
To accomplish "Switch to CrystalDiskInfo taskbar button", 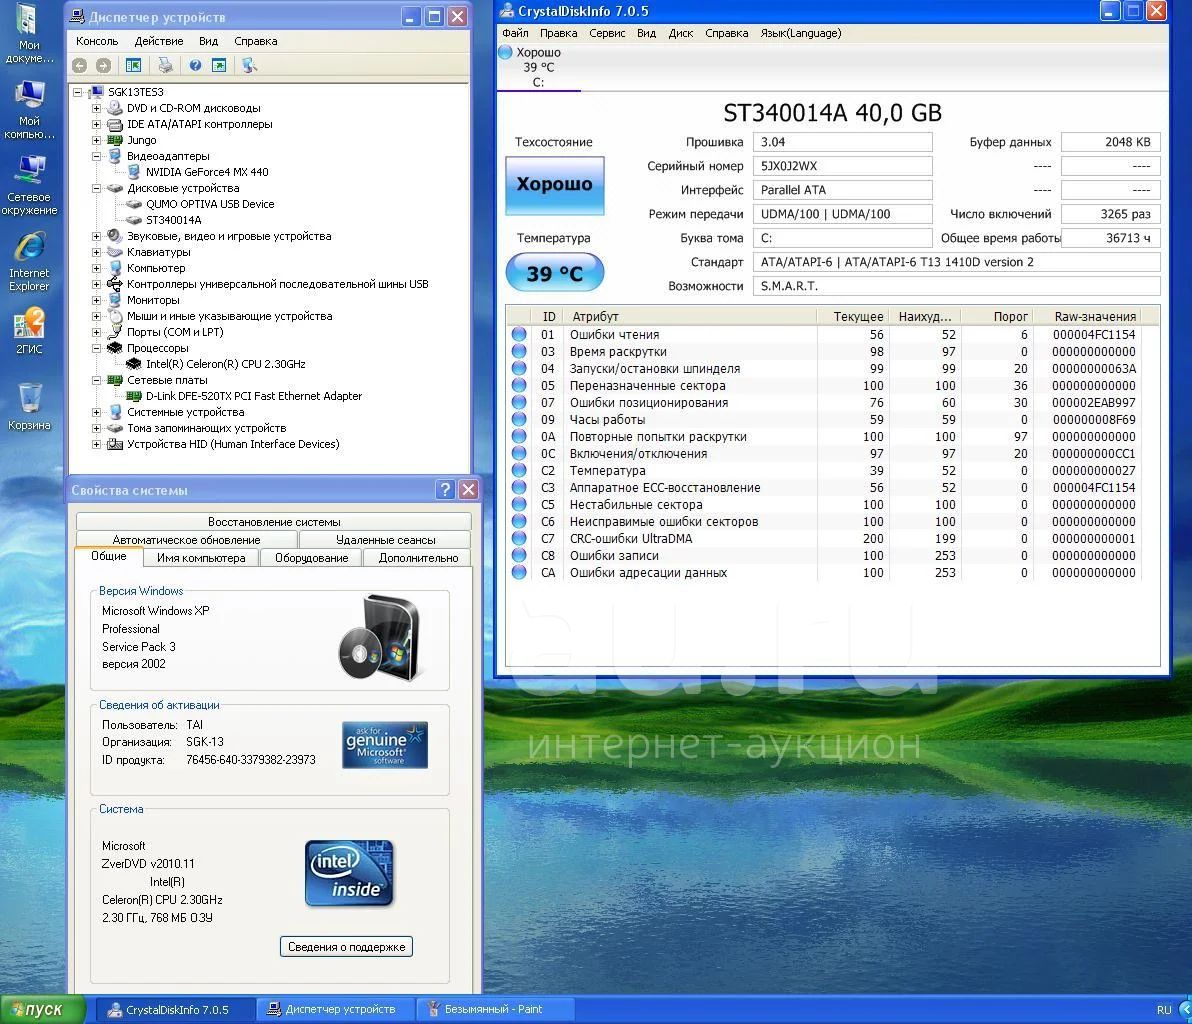I will point(176,1010).
